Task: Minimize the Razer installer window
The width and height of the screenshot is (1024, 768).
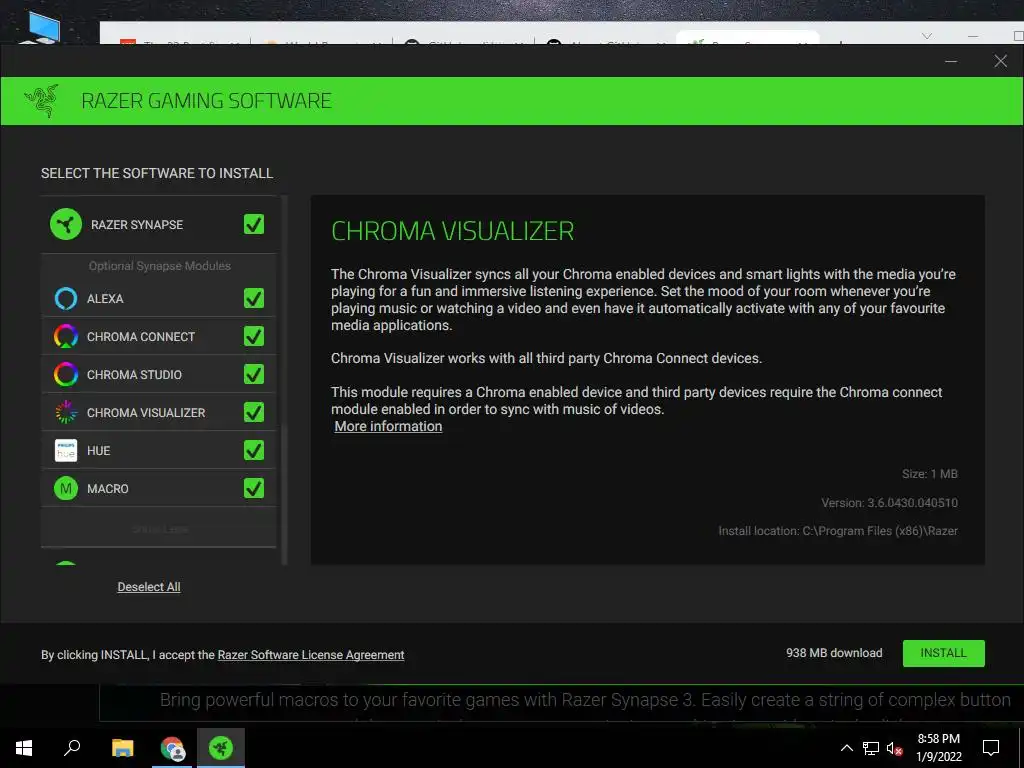Action: click(x=951, y=61)
